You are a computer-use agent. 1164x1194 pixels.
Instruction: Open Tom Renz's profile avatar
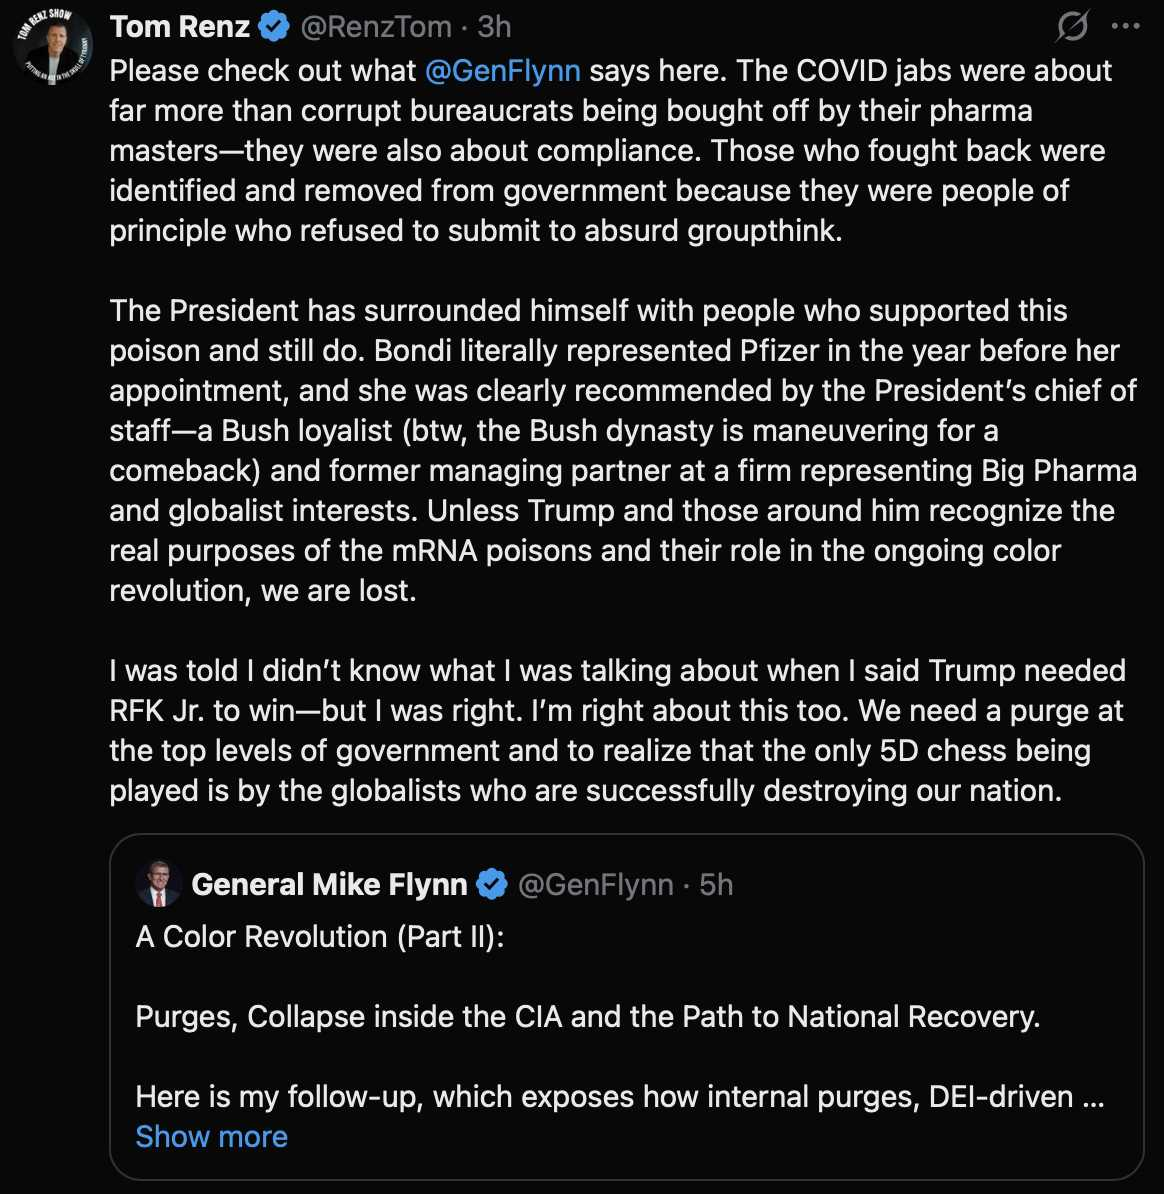(54, 45)
